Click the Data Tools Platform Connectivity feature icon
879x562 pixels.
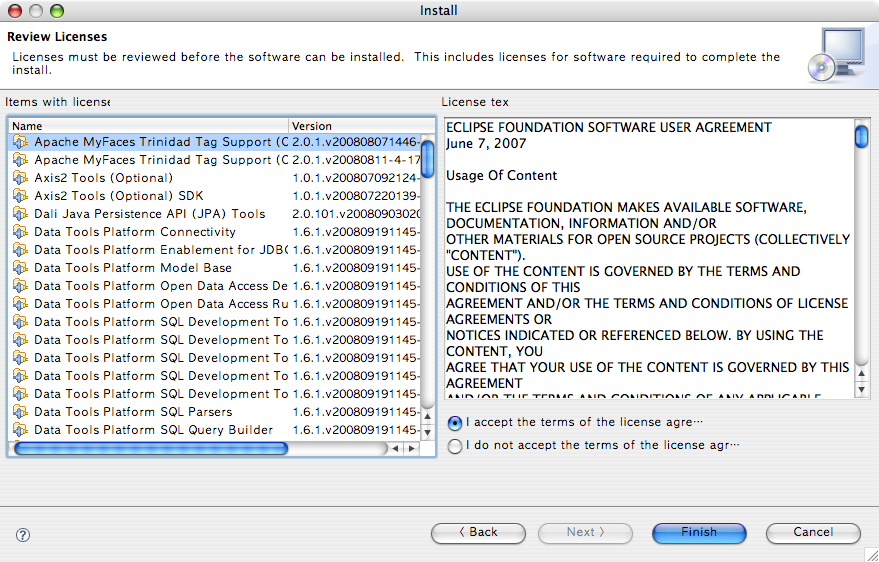pyautogui.click(x=20, y=231)
